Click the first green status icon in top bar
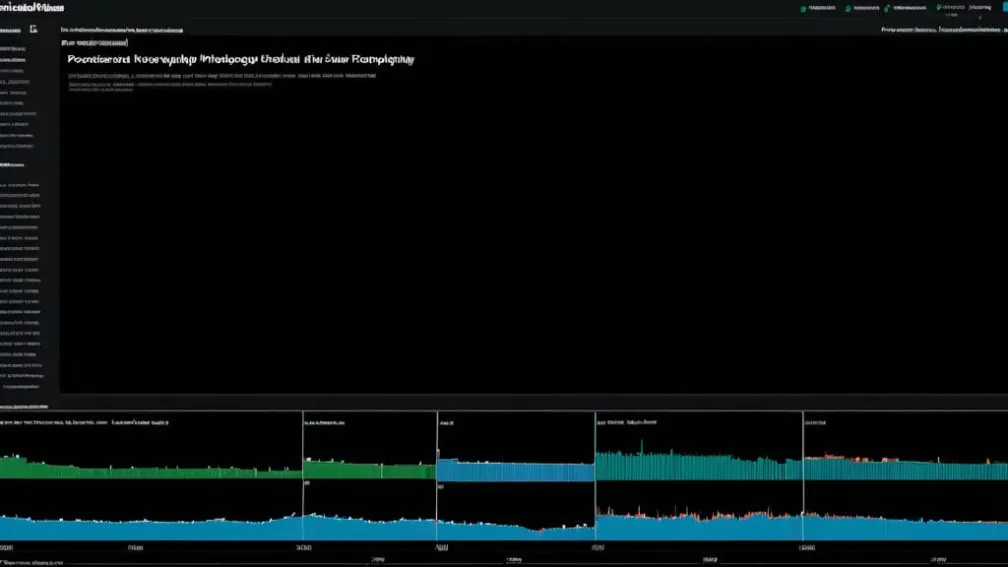 [804, 8]
